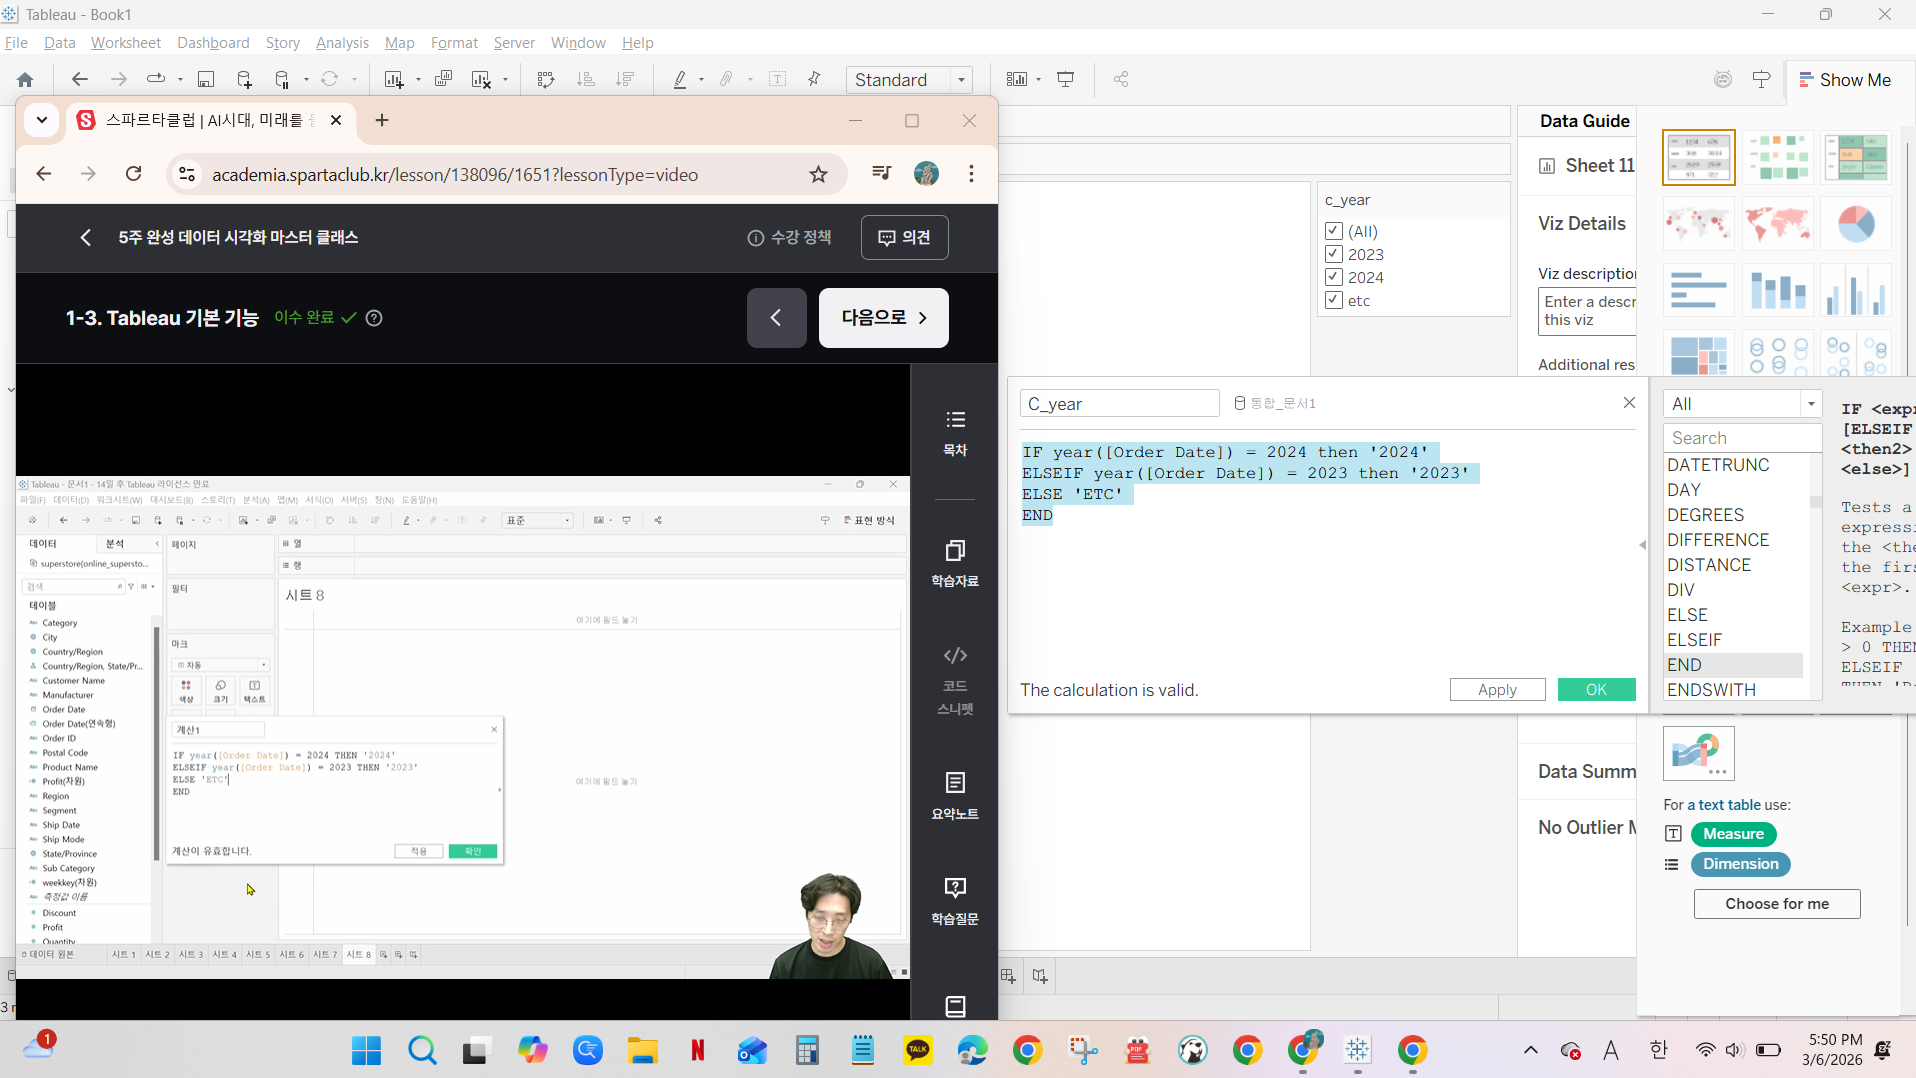Create a new worksheet from toolbar icon

coord(394,80)
